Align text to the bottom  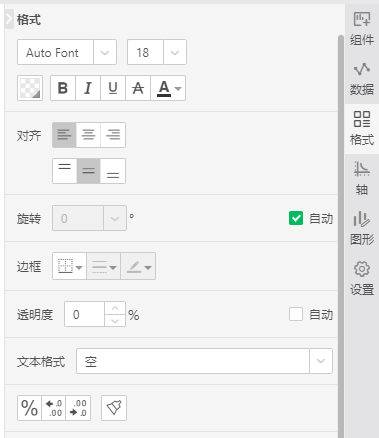coord(113,171)
